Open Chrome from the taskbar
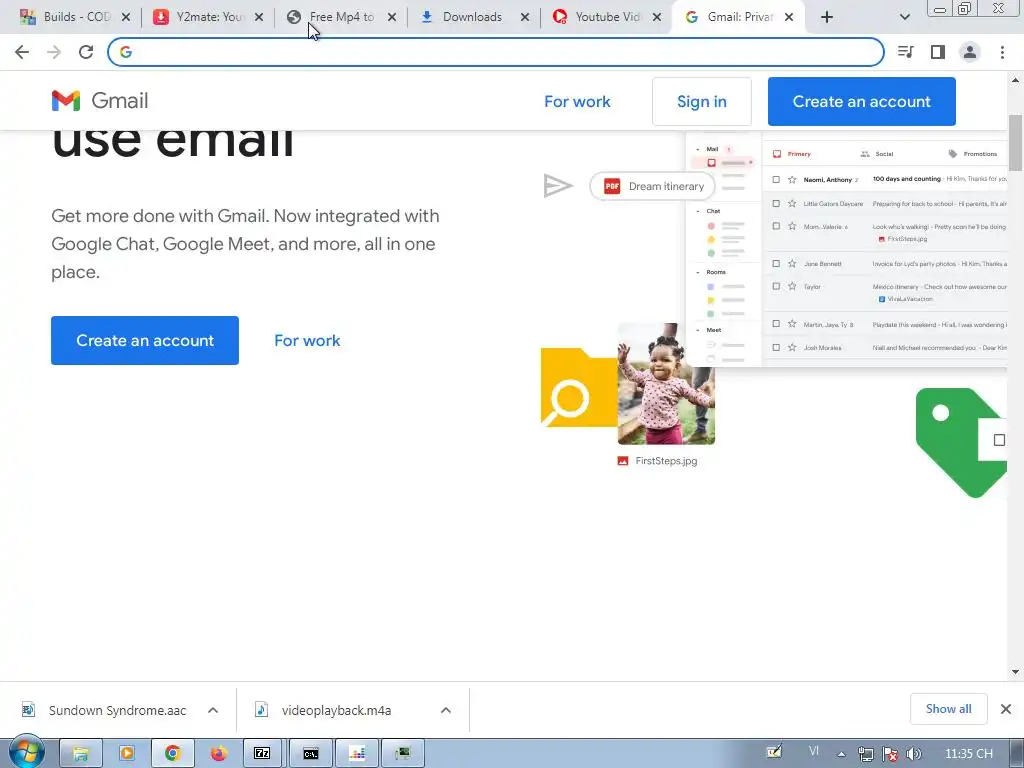 (x=172, y=754)
